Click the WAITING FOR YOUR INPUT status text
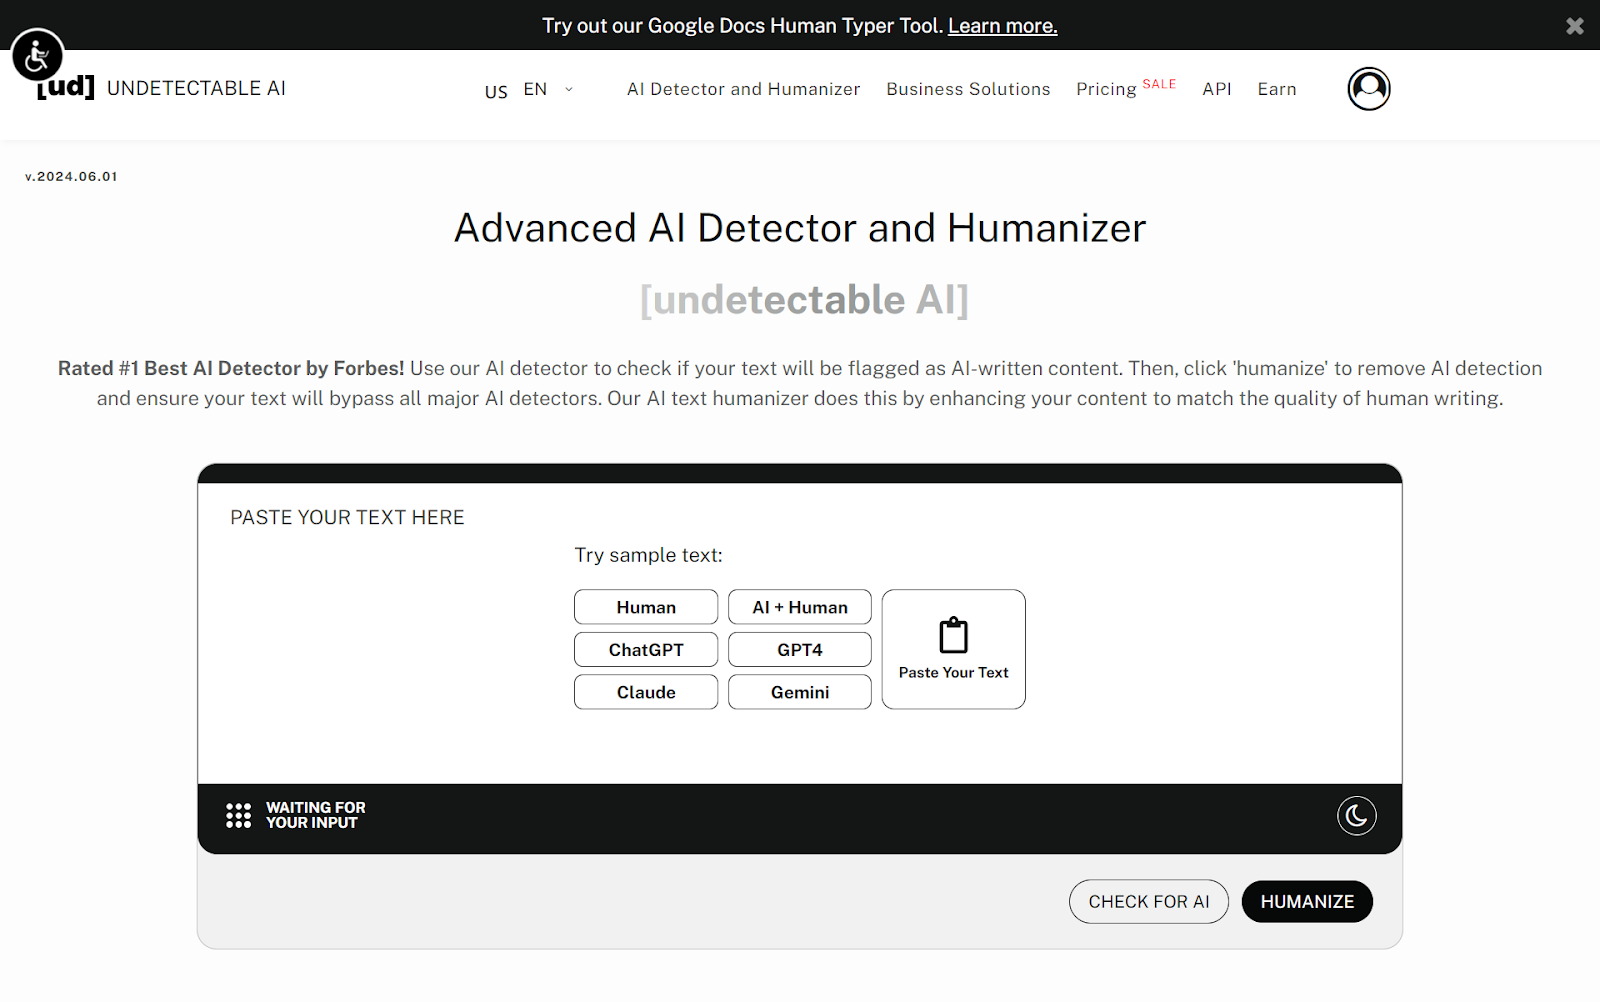Viewport: 1600px width, 1002px height. pos(316,815)
